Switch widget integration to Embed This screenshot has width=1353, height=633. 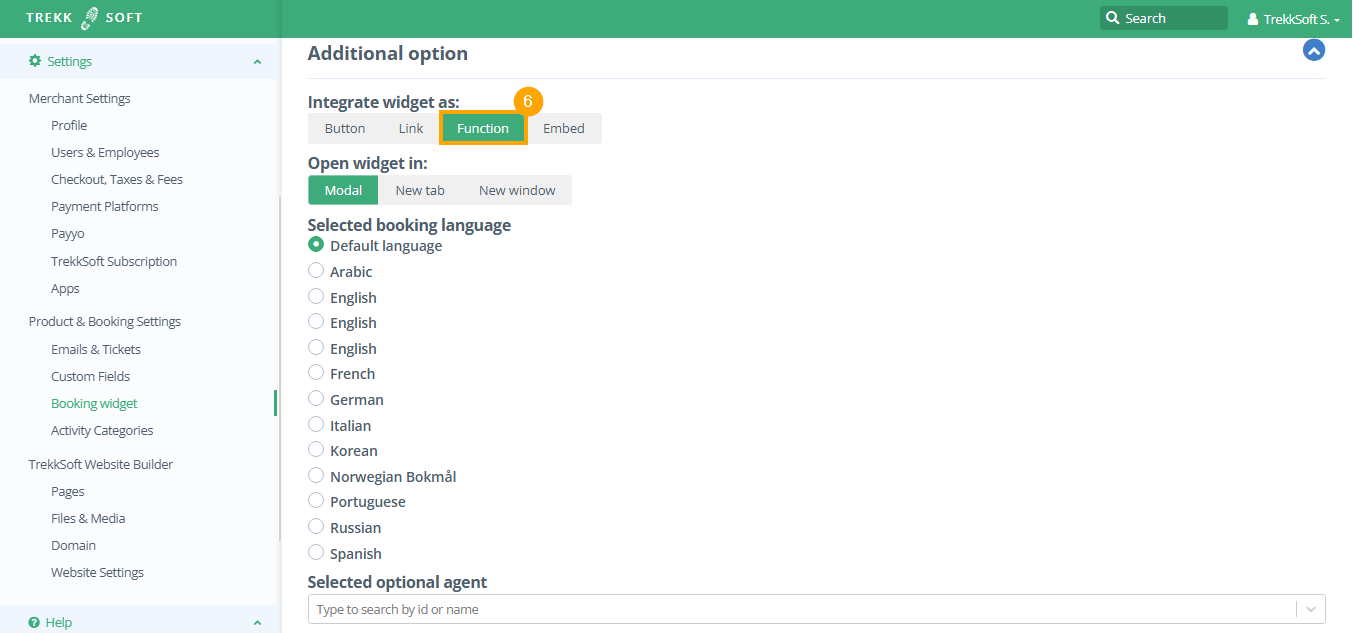tap(563, 128)
